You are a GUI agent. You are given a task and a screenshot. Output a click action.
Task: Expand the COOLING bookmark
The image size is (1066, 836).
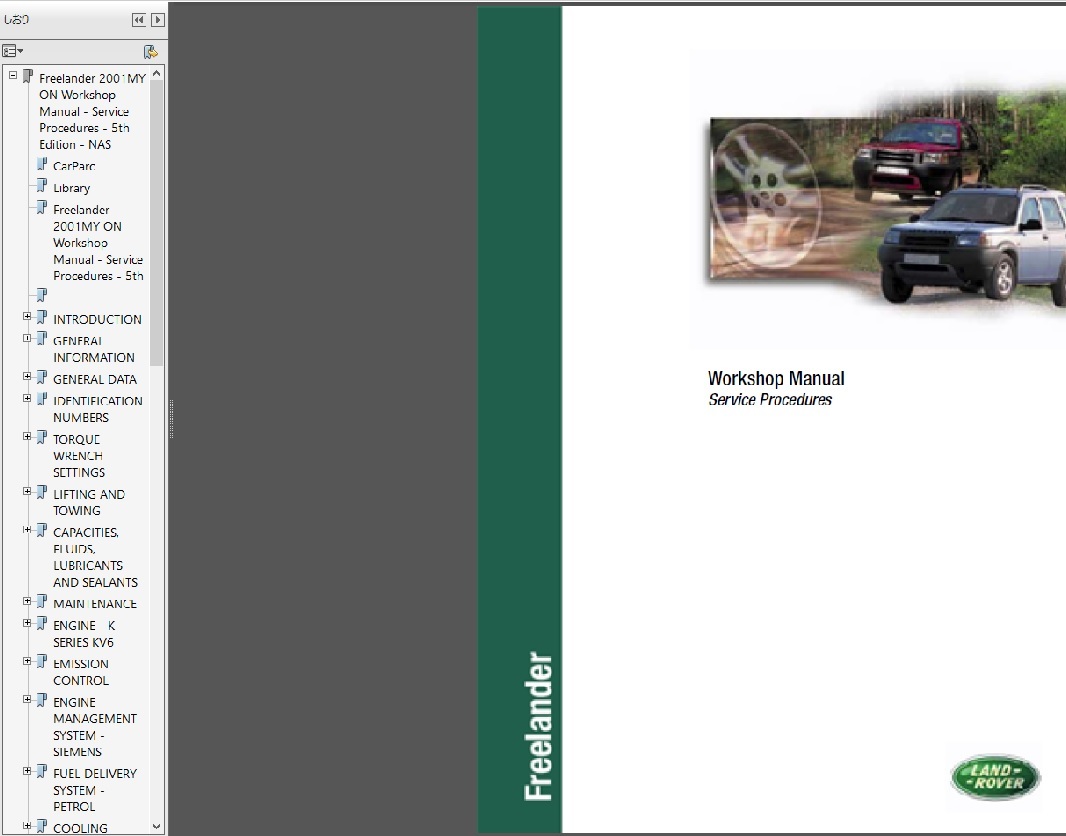tap(27, 826)
